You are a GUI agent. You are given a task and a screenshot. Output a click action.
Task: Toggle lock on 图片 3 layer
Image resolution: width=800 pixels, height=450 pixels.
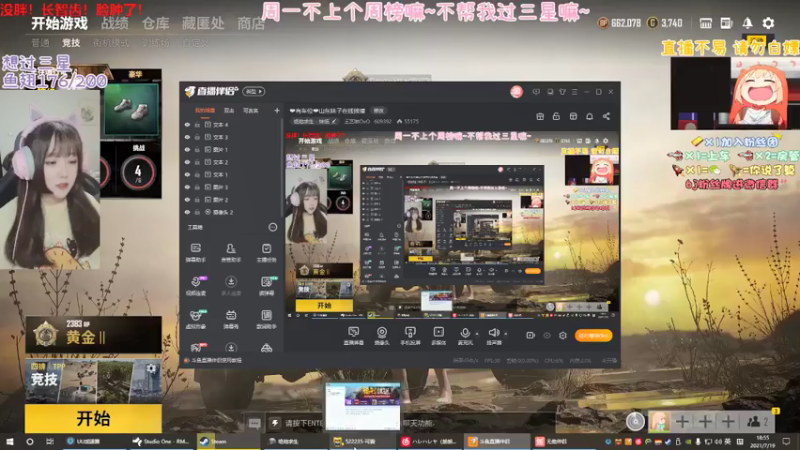click(x=197, y=187)
